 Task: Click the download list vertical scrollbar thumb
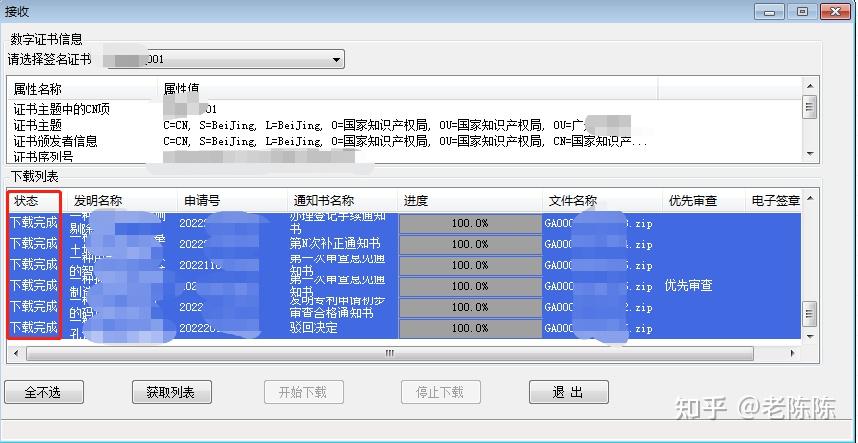point(810,314)
